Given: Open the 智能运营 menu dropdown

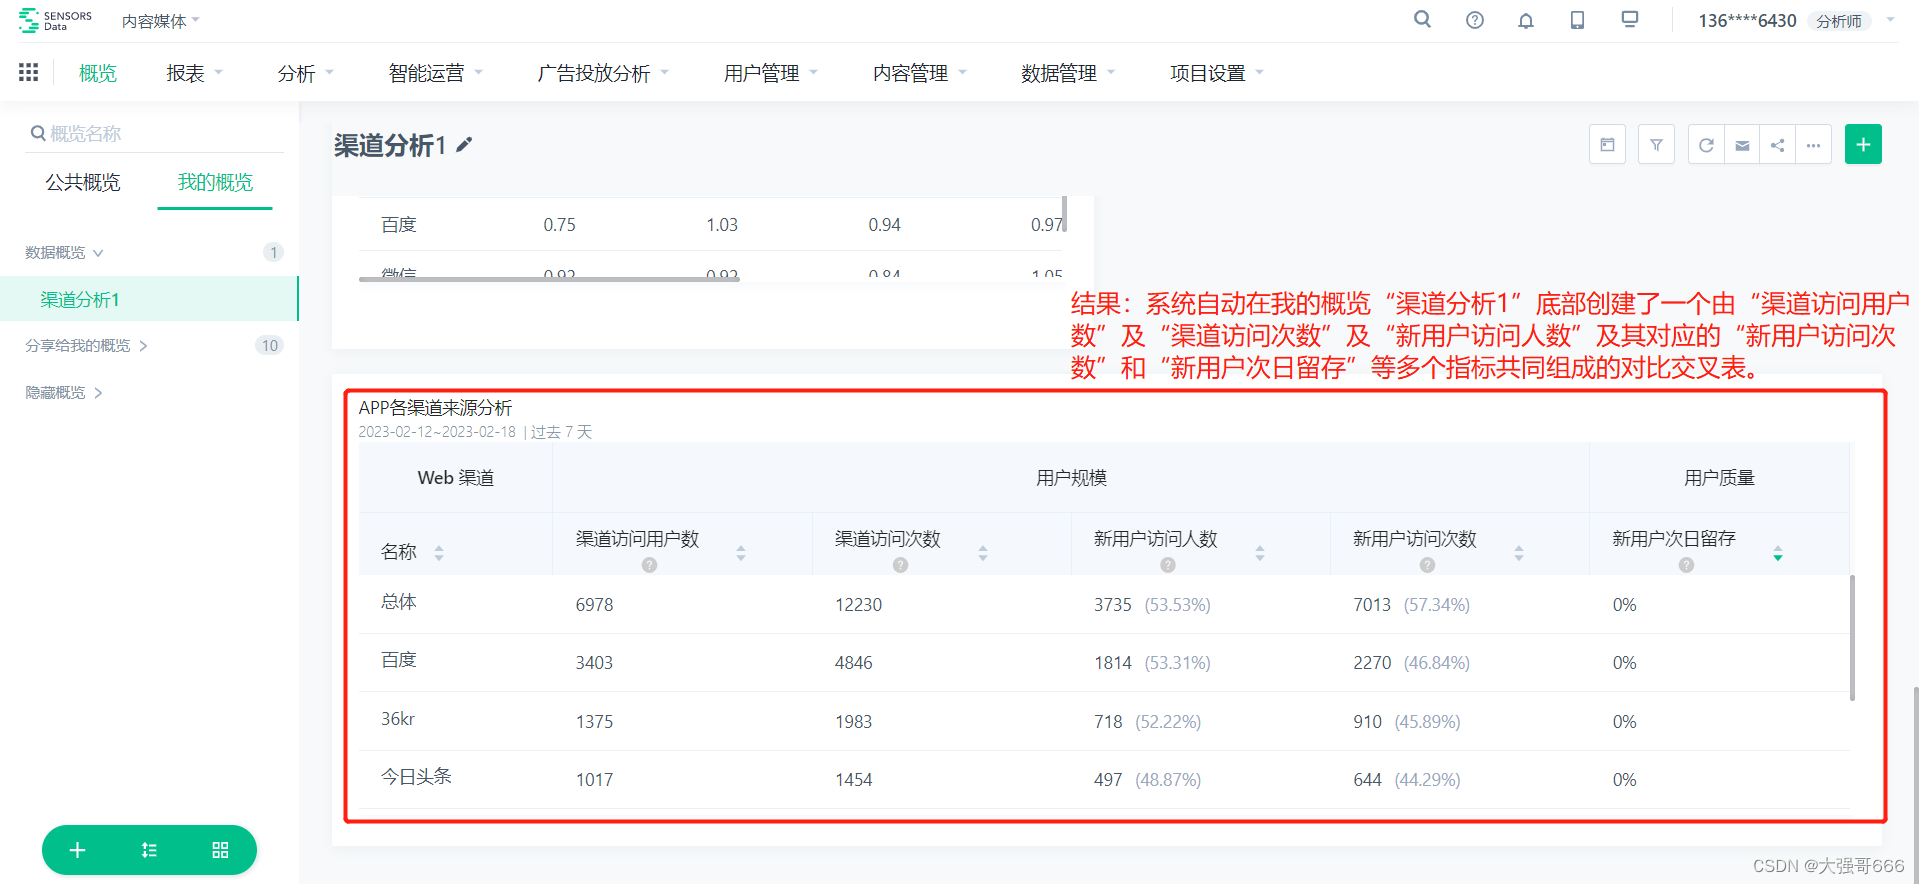Looking at the screenshot, I should [436, 73].
